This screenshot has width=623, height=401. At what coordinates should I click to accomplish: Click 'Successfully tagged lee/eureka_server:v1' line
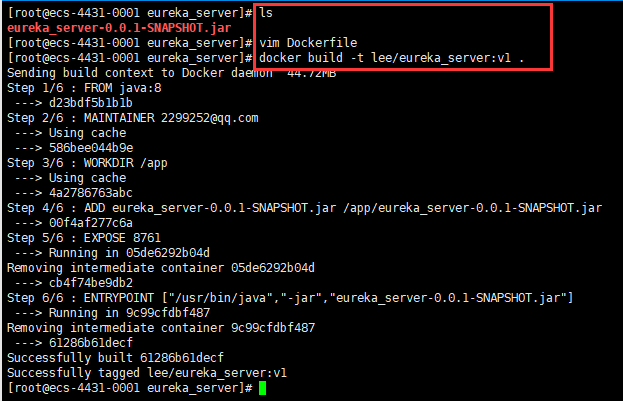pos(147,373)
